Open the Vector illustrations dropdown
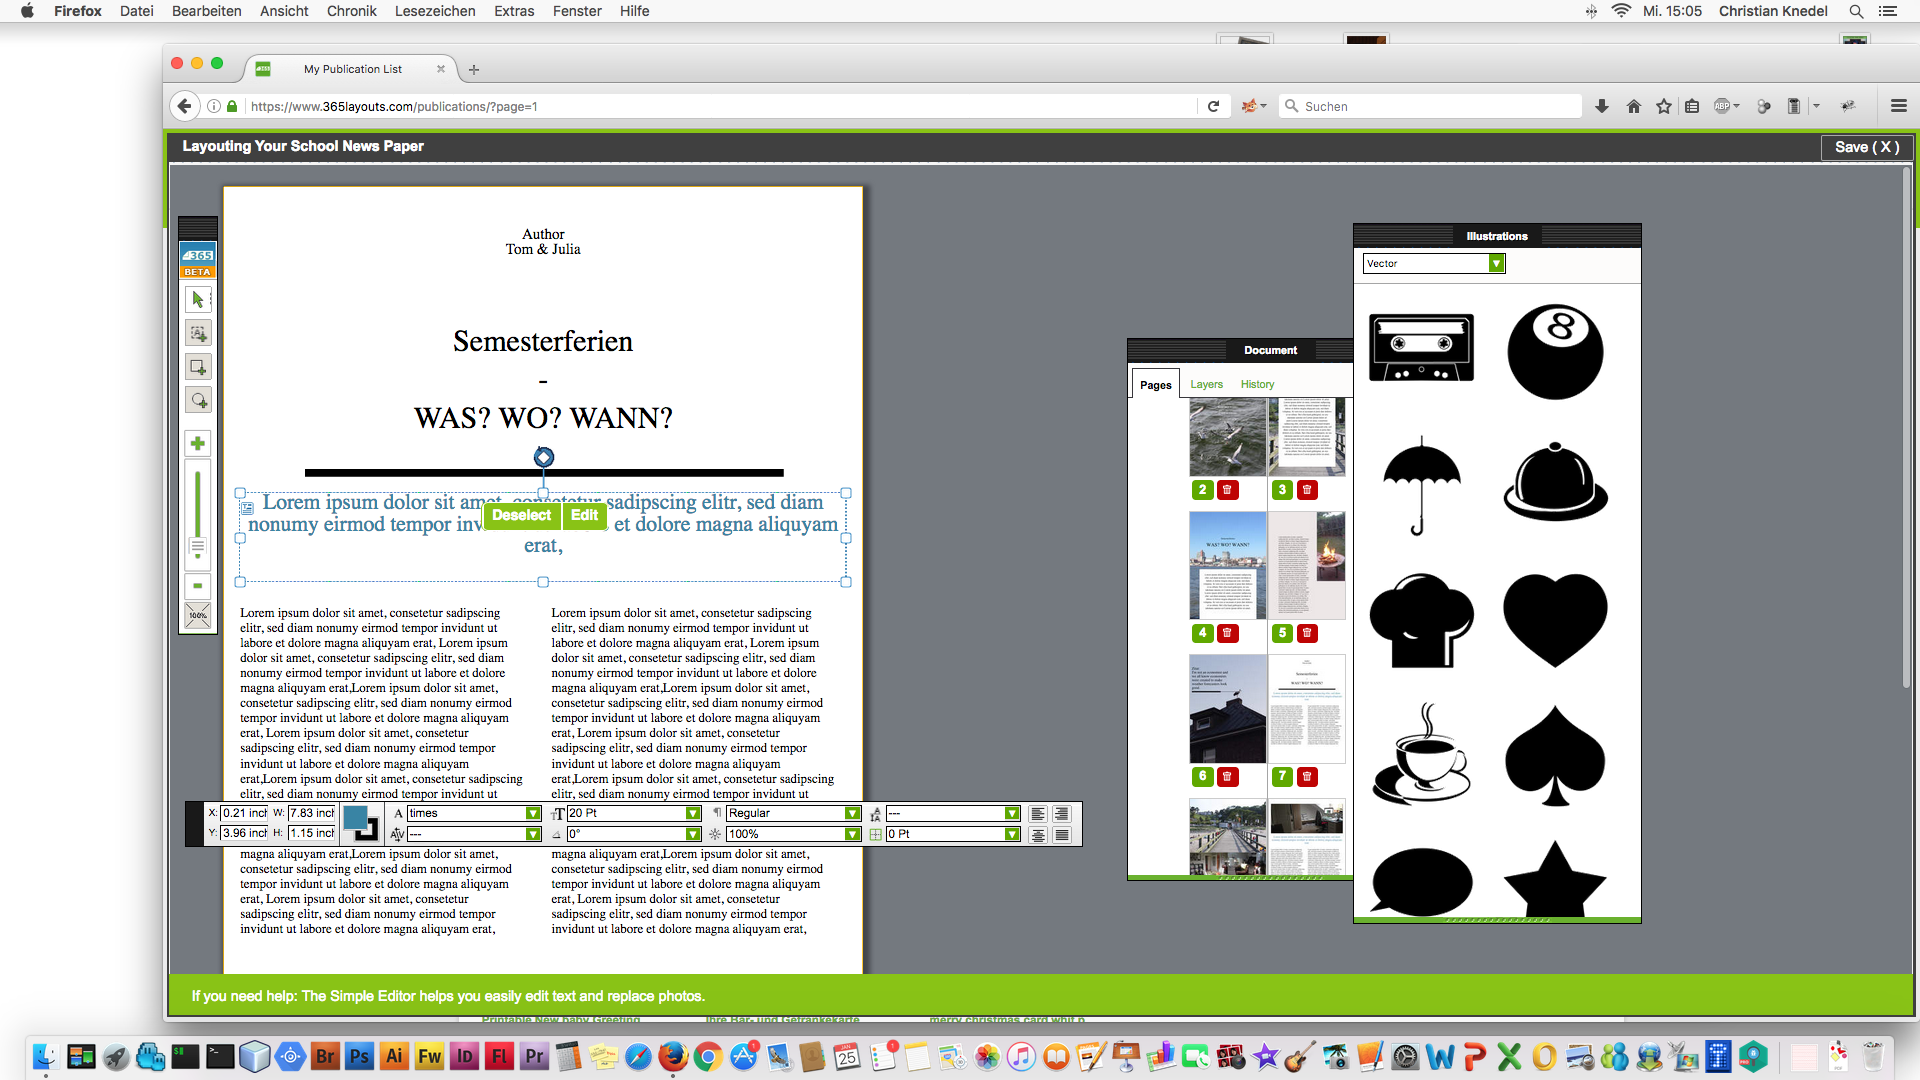 point(1495,263)
